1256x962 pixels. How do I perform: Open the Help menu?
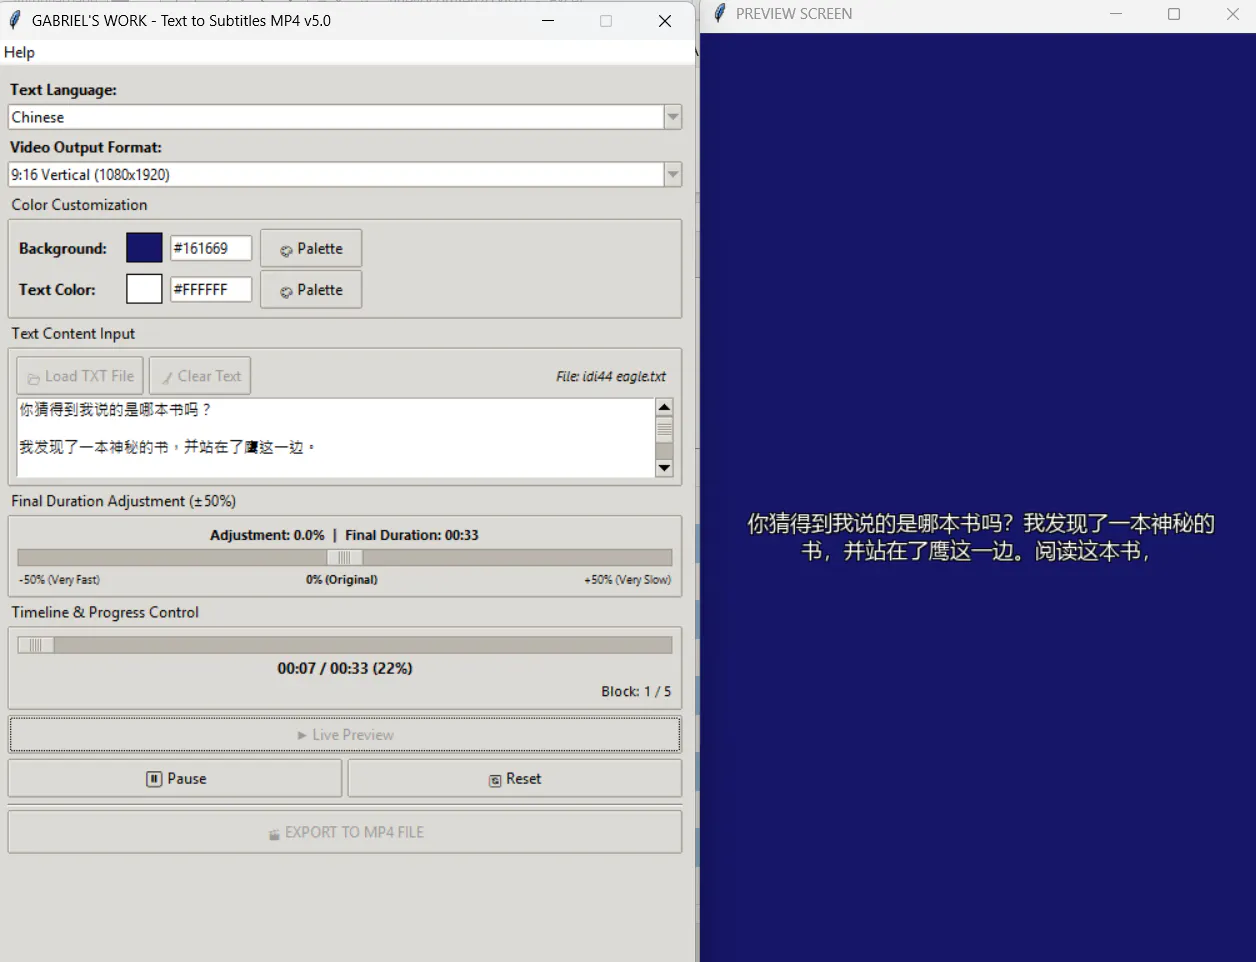(x=19, y=52)
